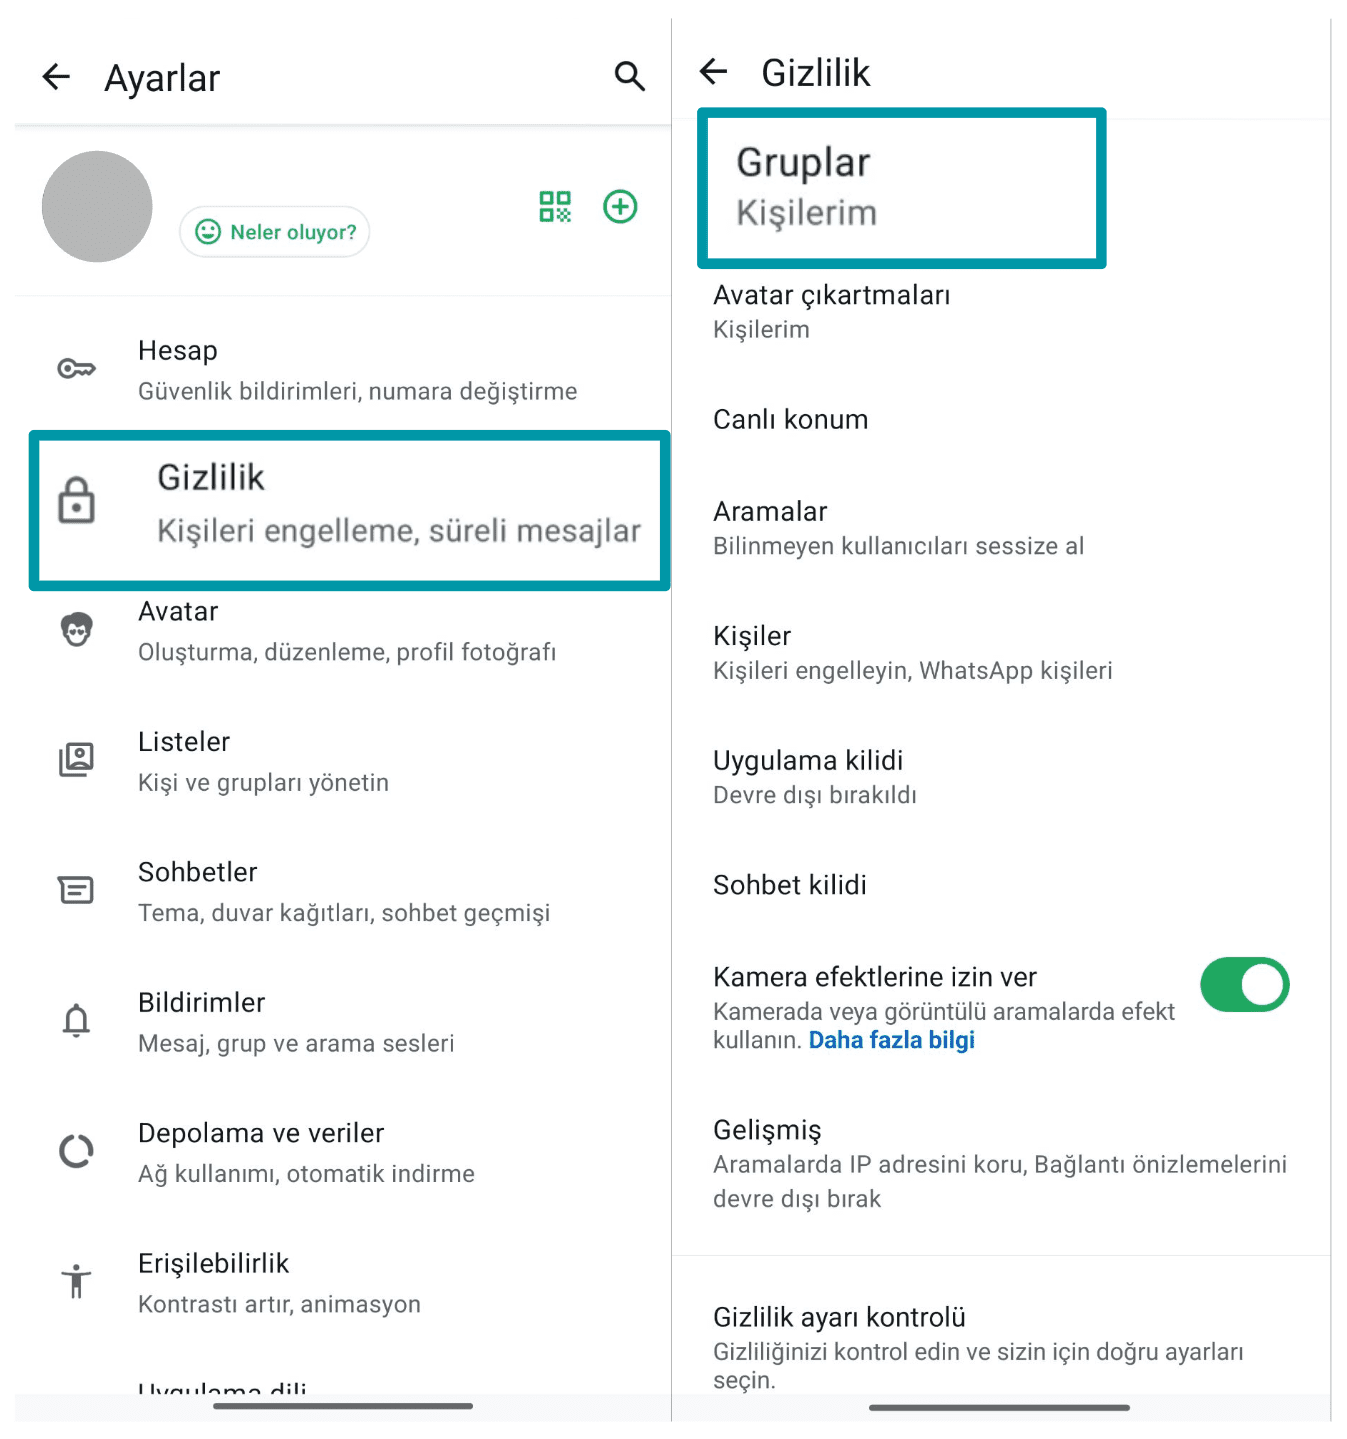Tap the Erişilebilirlik accessibility figure icon
This screenshot has height=1439, width=1347.
point(77,1281)
